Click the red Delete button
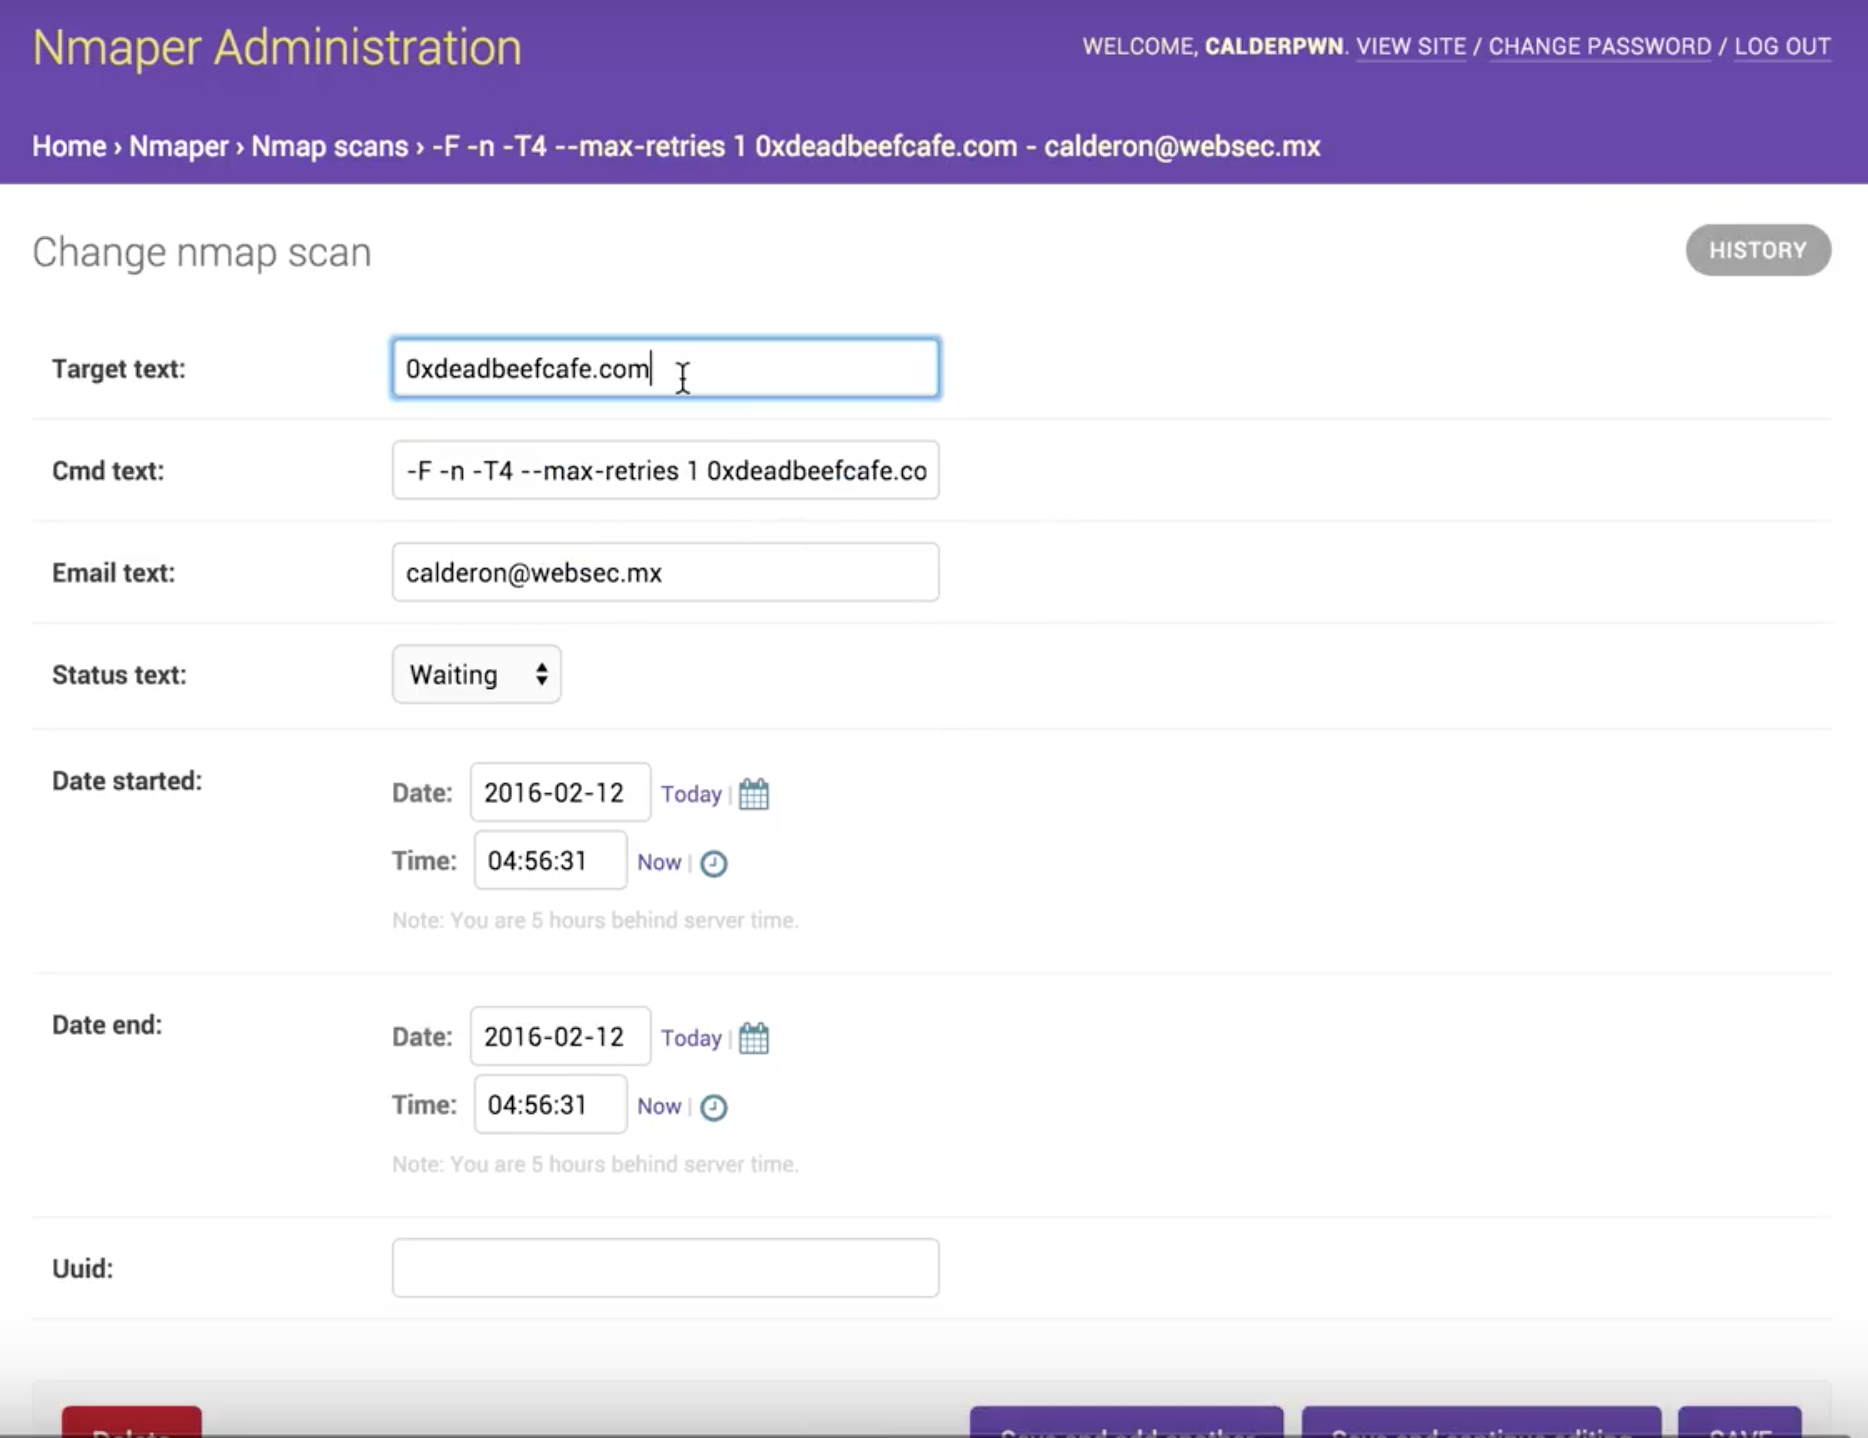Screen dimensions: 1868x1438 click(132, 1422)
